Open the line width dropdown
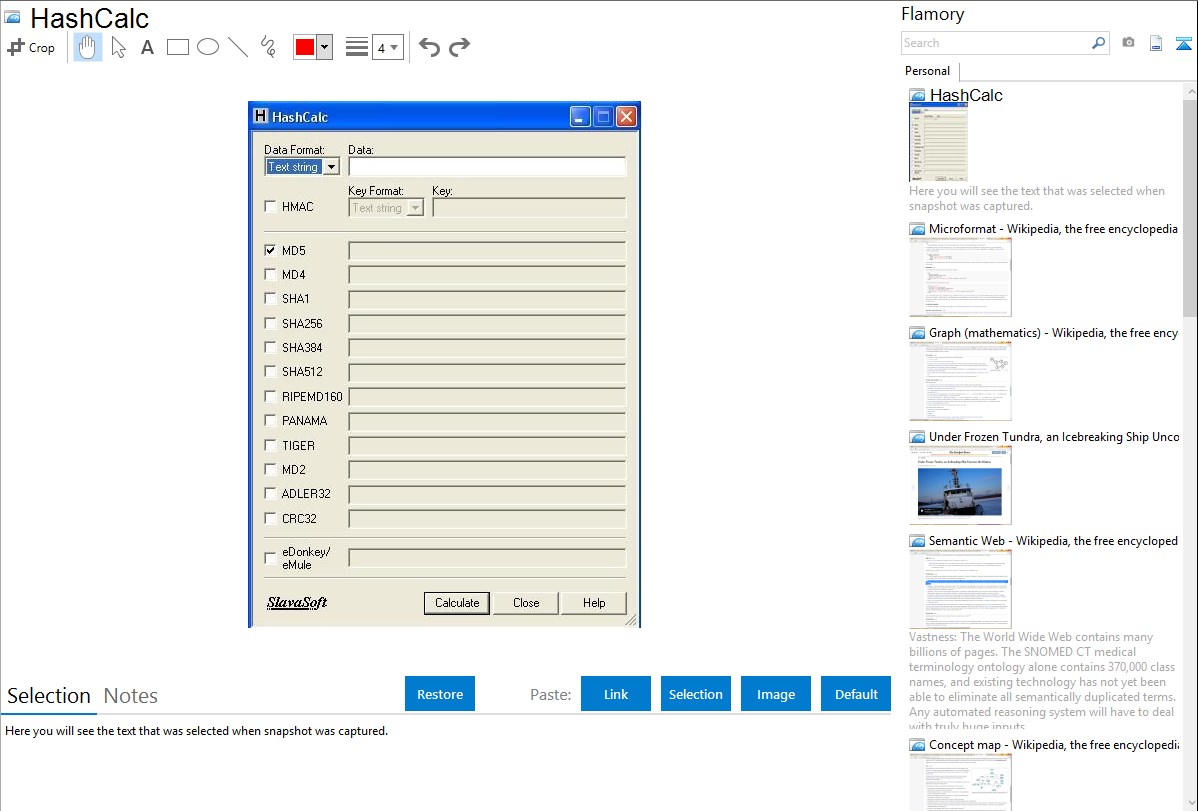 [x=388, y=47]
